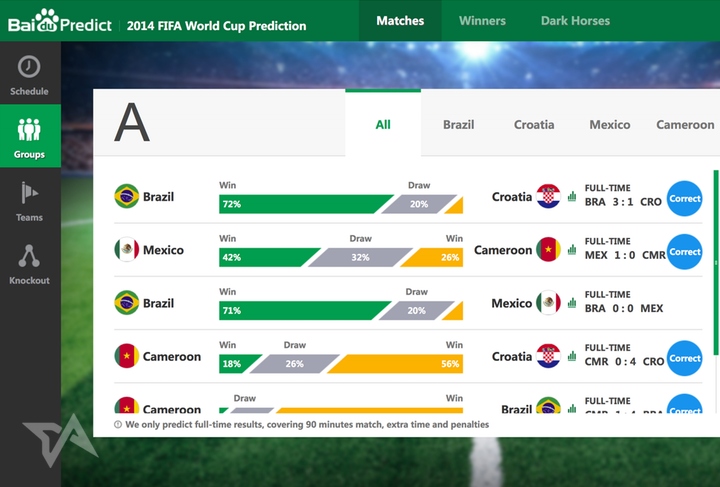Select the Matches tab
The image size is (720, 487).
click(x=400, y=21)
